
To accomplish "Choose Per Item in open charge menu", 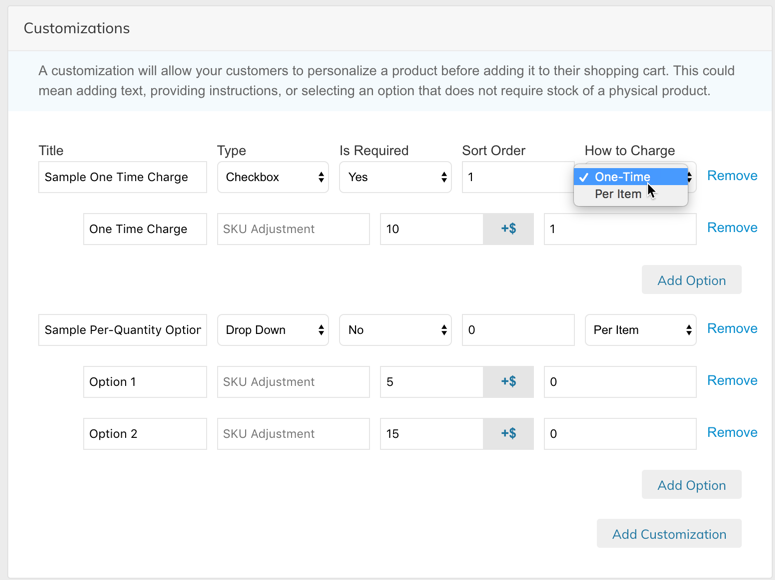I will coord(618,194).
